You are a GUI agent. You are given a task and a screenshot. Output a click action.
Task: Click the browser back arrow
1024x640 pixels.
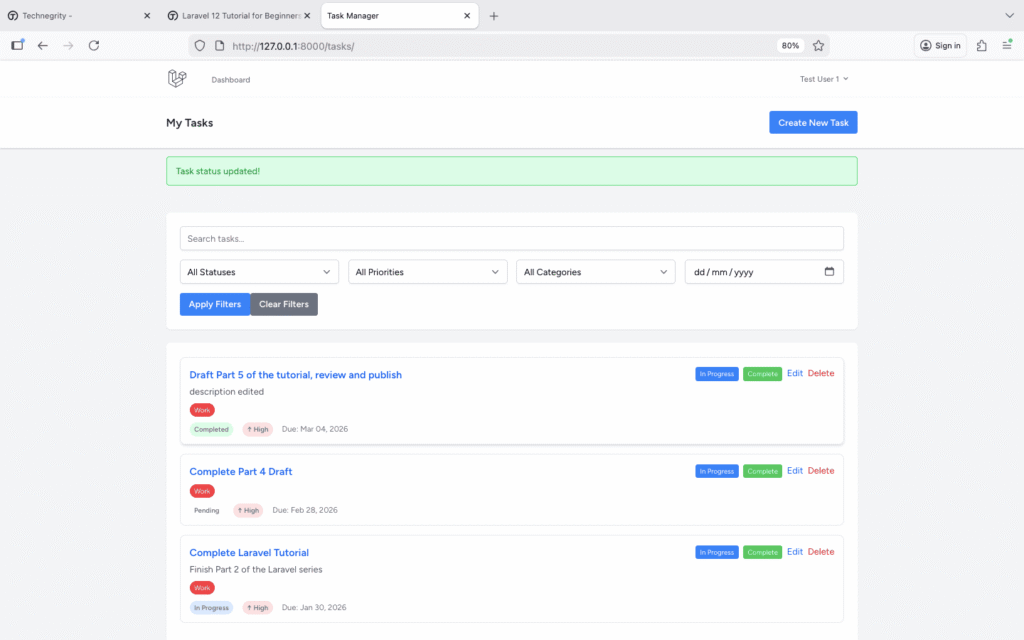point(42,46)
